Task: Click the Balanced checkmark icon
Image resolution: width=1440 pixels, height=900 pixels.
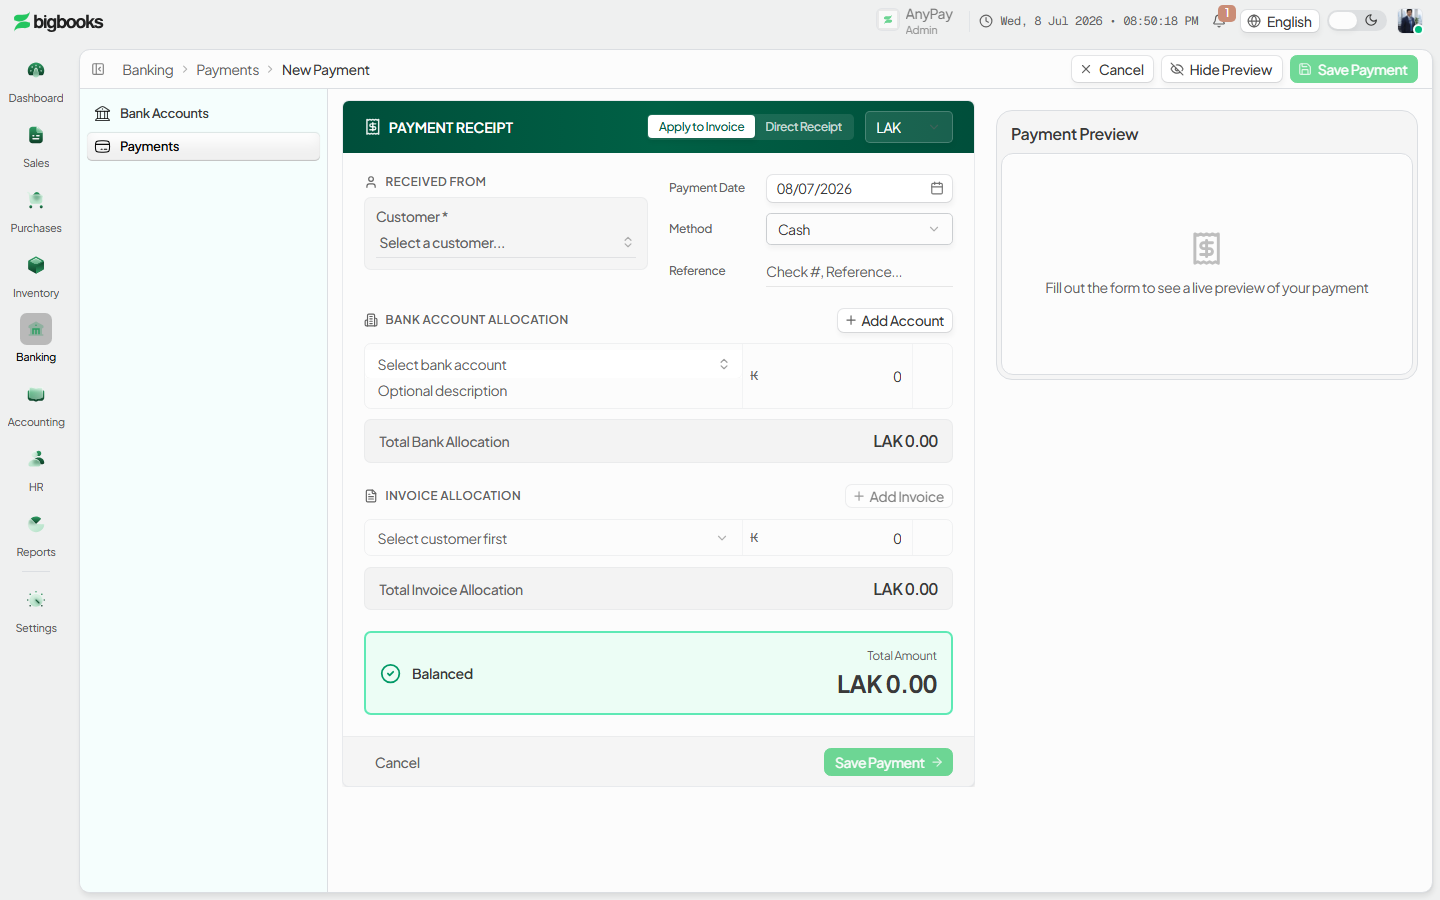Action: [391, 674]
